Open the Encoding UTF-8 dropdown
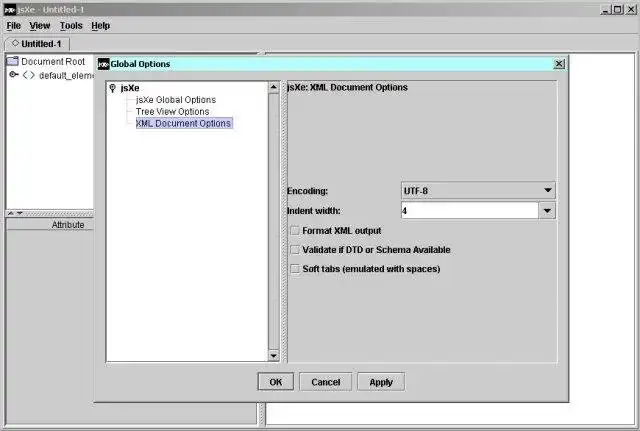The image size is (640, 431). pos(478,191)
